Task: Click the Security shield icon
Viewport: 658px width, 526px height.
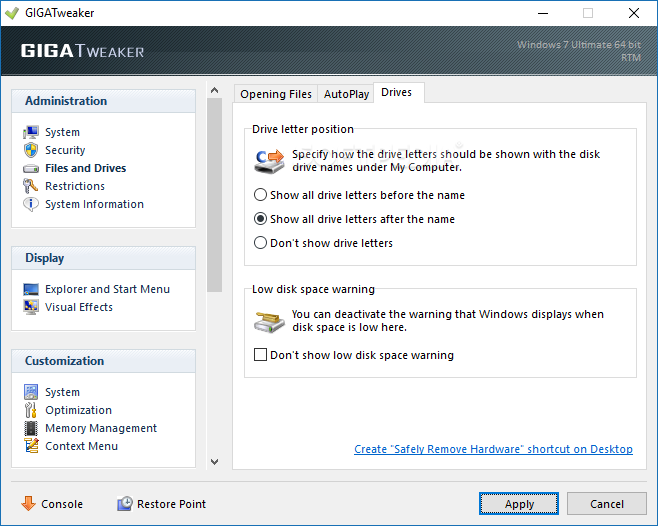Action: click(31, 150)
